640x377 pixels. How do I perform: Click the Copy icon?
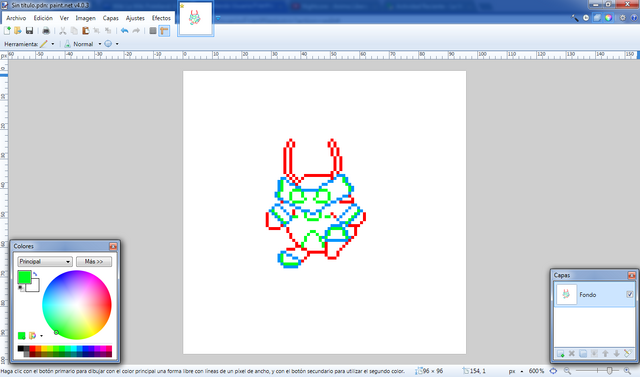tap(74, 31)
